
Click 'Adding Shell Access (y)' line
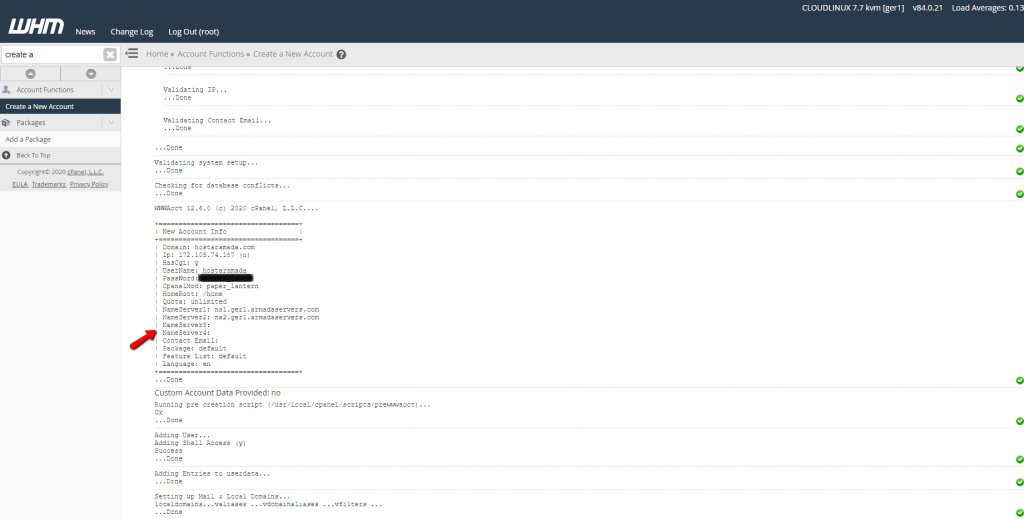[200, 443]
